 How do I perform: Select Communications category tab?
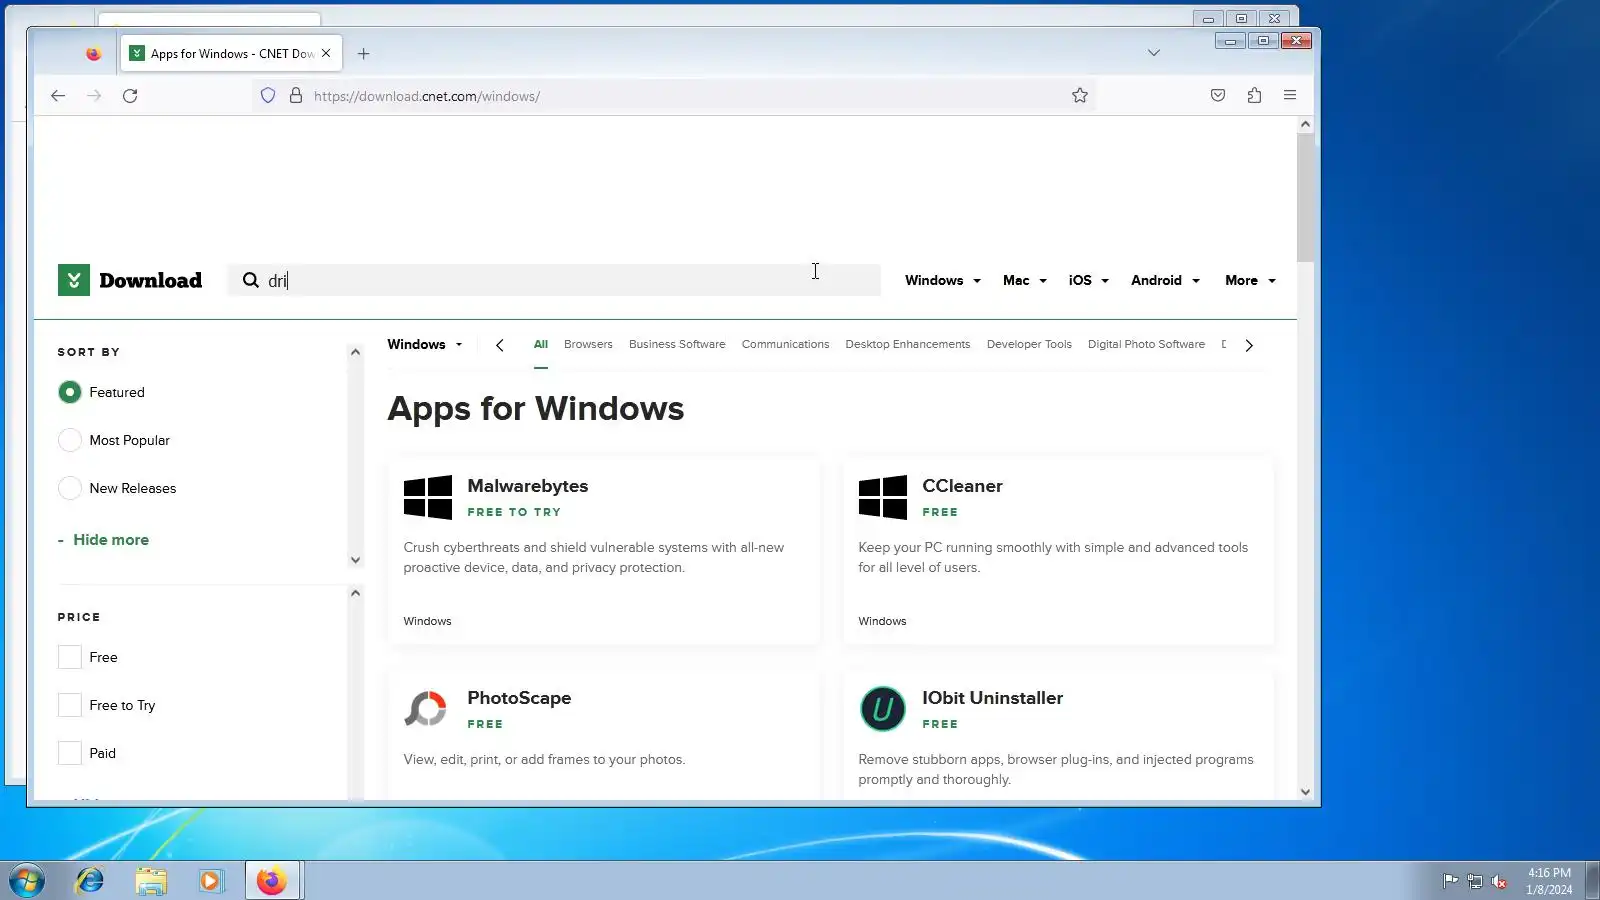(x=785, y=344)
